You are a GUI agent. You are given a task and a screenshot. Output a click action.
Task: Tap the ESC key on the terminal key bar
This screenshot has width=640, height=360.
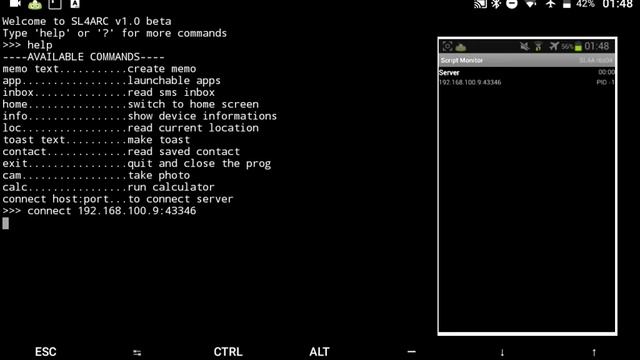click(x=46, y=352)
